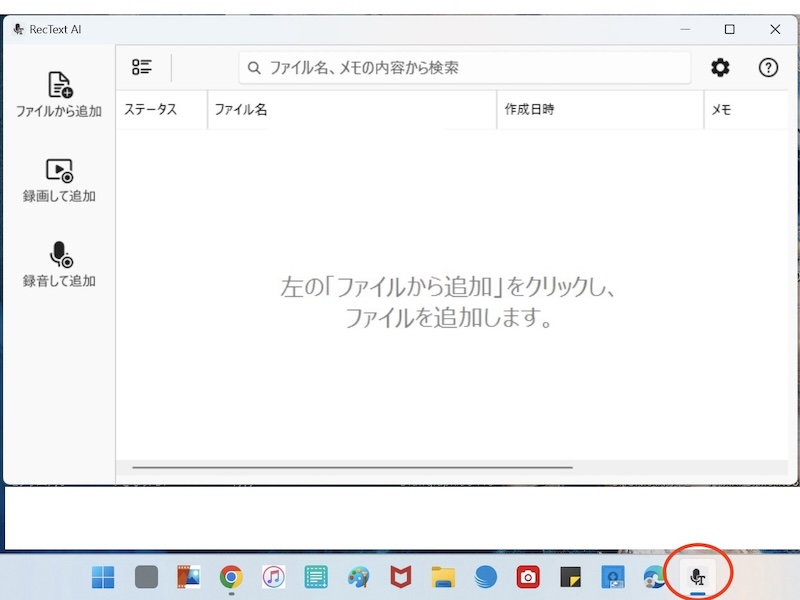The image size is (800, 600).
Task: Click the ファイルから追加 icon in sidebar
Action: pyautogui.click(x=60, y=86)
